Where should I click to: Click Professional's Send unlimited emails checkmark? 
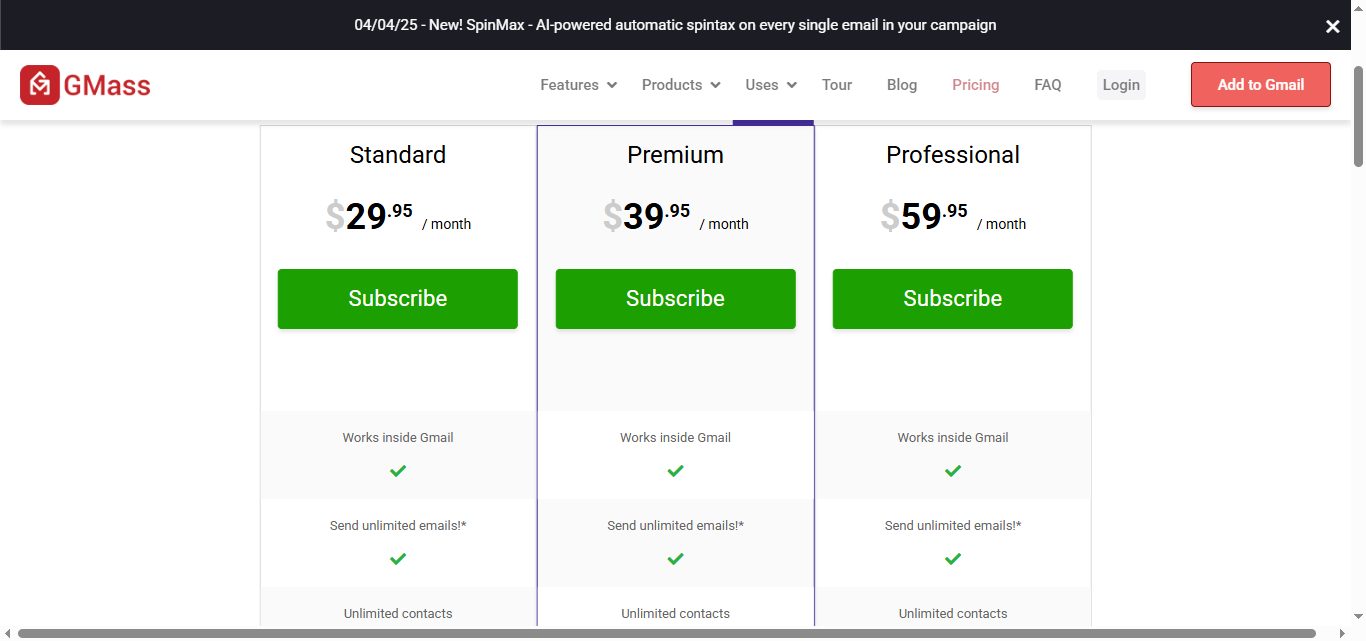[x=952, y=559]
